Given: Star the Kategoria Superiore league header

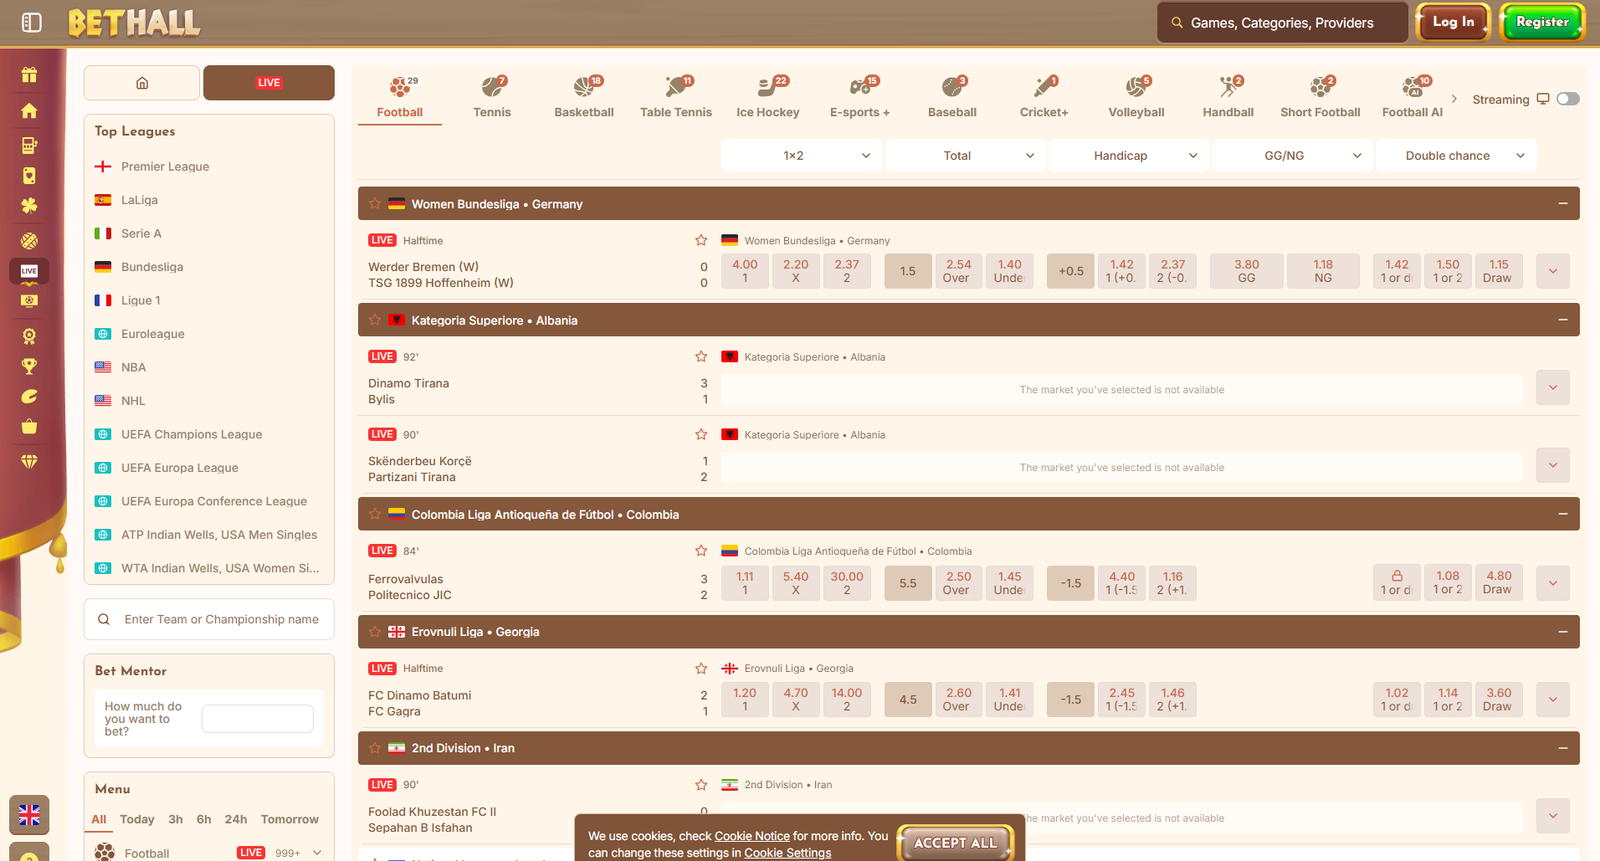Looking at the screenshot, I should coord(375,320).
